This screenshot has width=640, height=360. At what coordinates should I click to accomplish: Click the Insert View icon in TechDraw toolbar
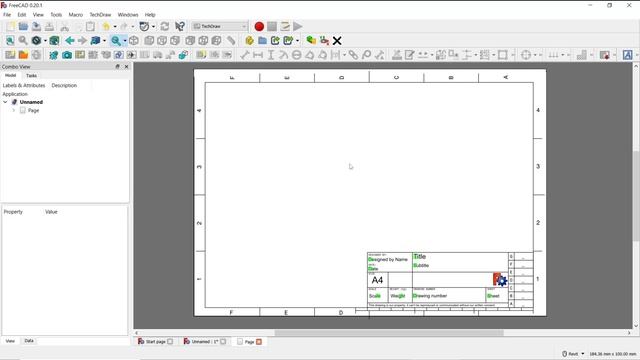click(x=53, y=55)
